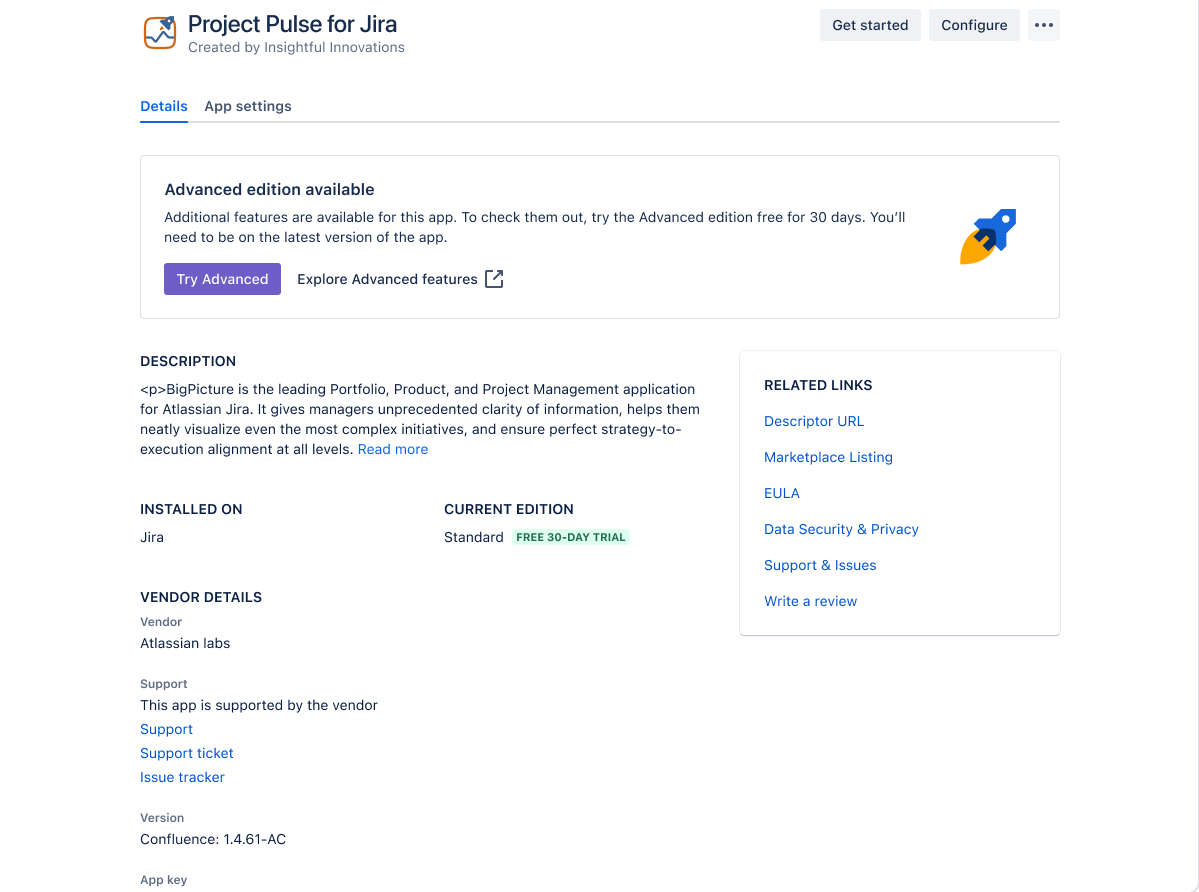Open the Support & Issues related link
This screenshot has width=1199, height=892.
pyautogui.click(x=820, y=565)
